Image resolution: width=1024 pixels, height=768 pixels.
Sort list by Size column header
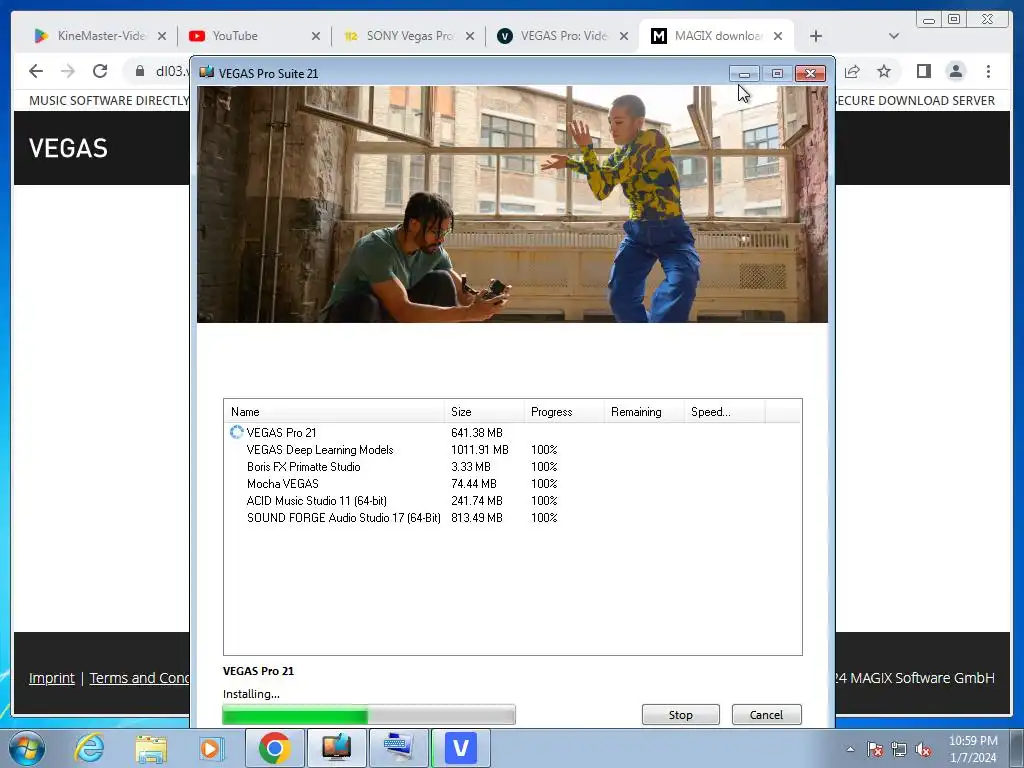(x=484, y=411)
